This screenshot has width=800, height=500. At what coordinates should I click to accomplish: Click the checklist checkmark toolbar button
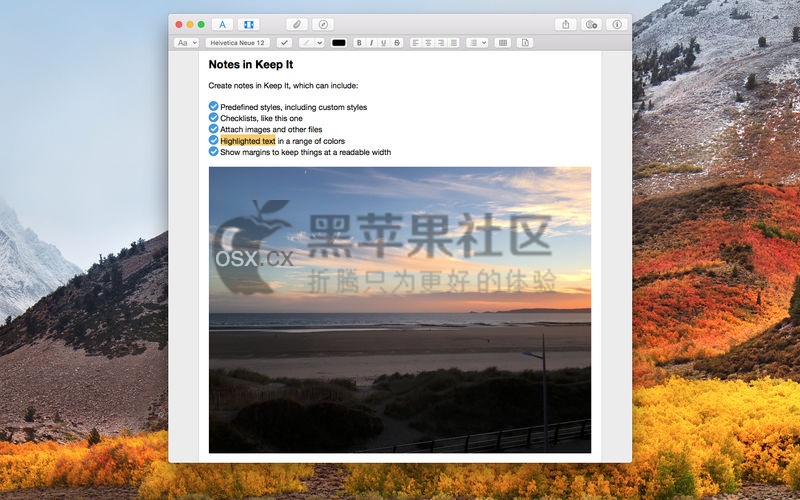(284, 43)
